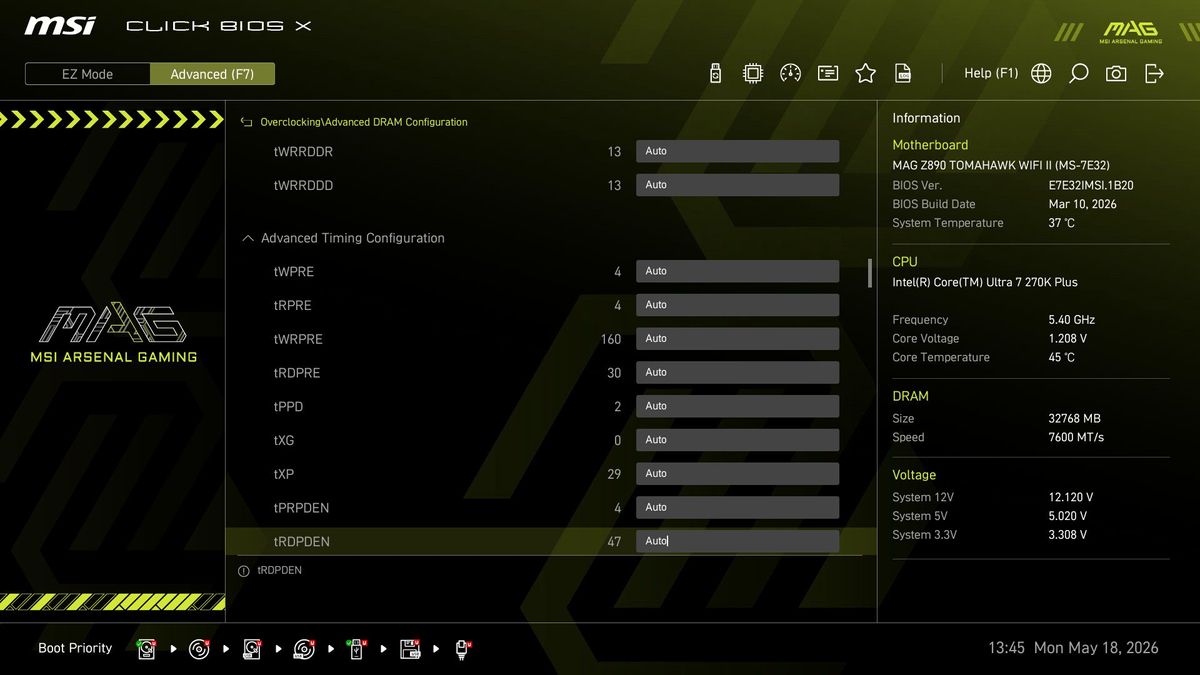The image size is (1200, 675).
Task: Open the tRPRE Auto value field
Action: (737, 305)
